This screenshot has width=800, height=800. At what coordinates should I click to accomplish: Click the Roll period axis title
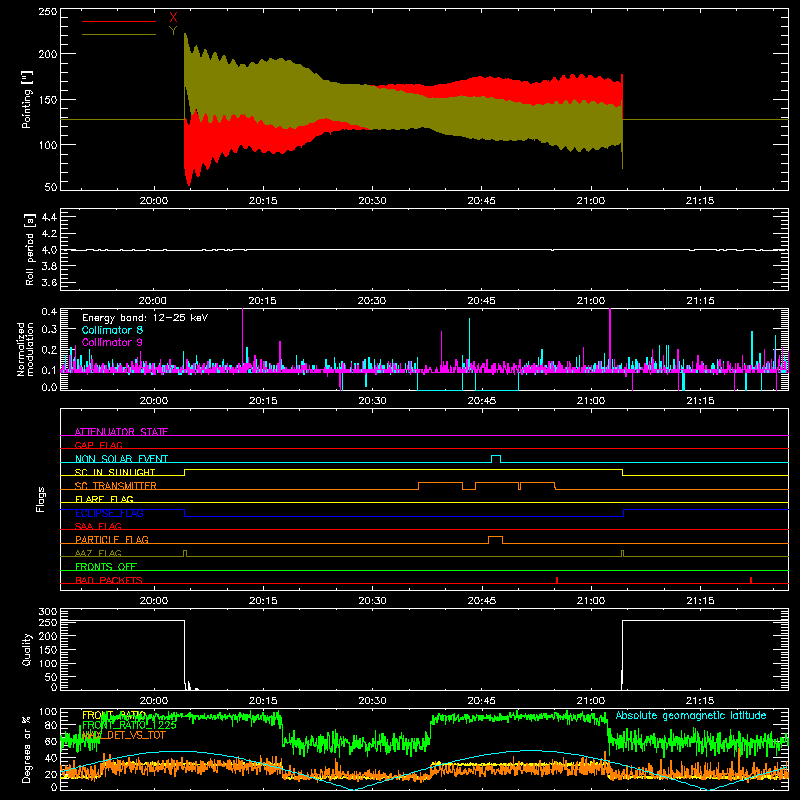(x=29, y=249)
